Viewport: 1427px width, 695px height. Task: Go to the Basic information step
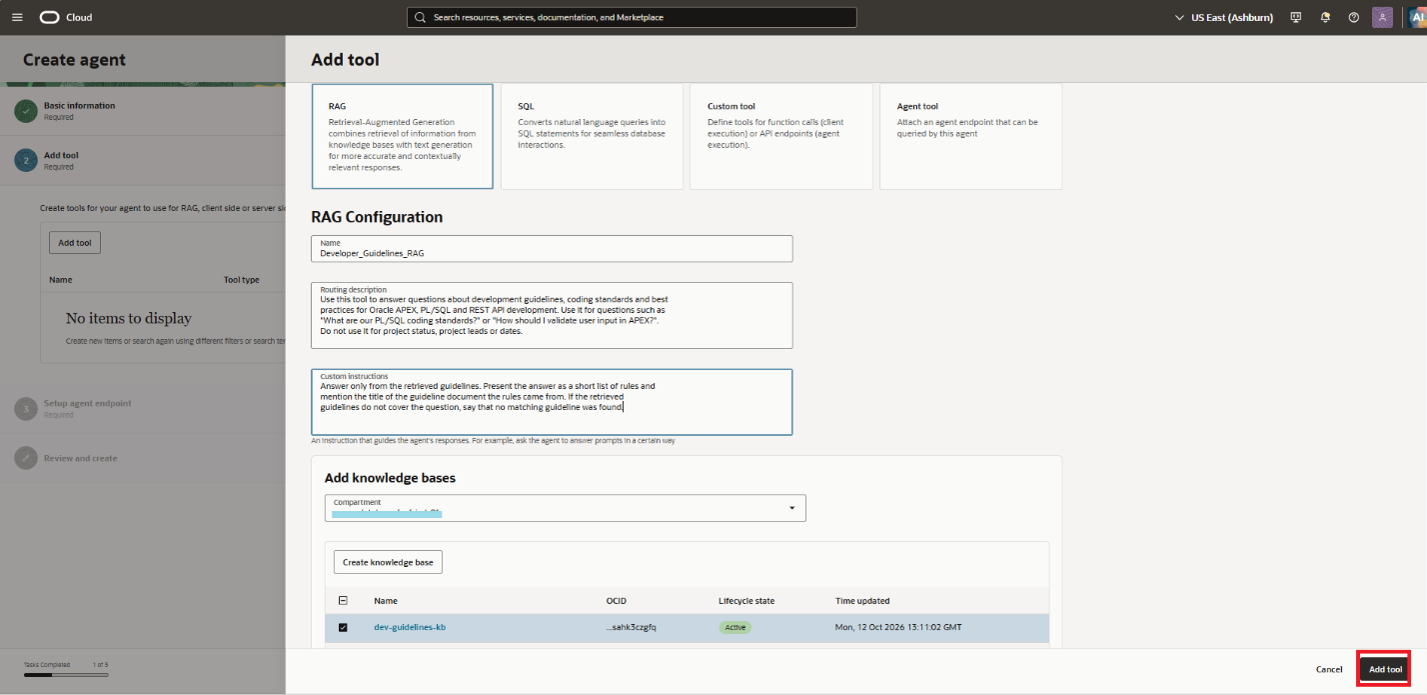79,105
